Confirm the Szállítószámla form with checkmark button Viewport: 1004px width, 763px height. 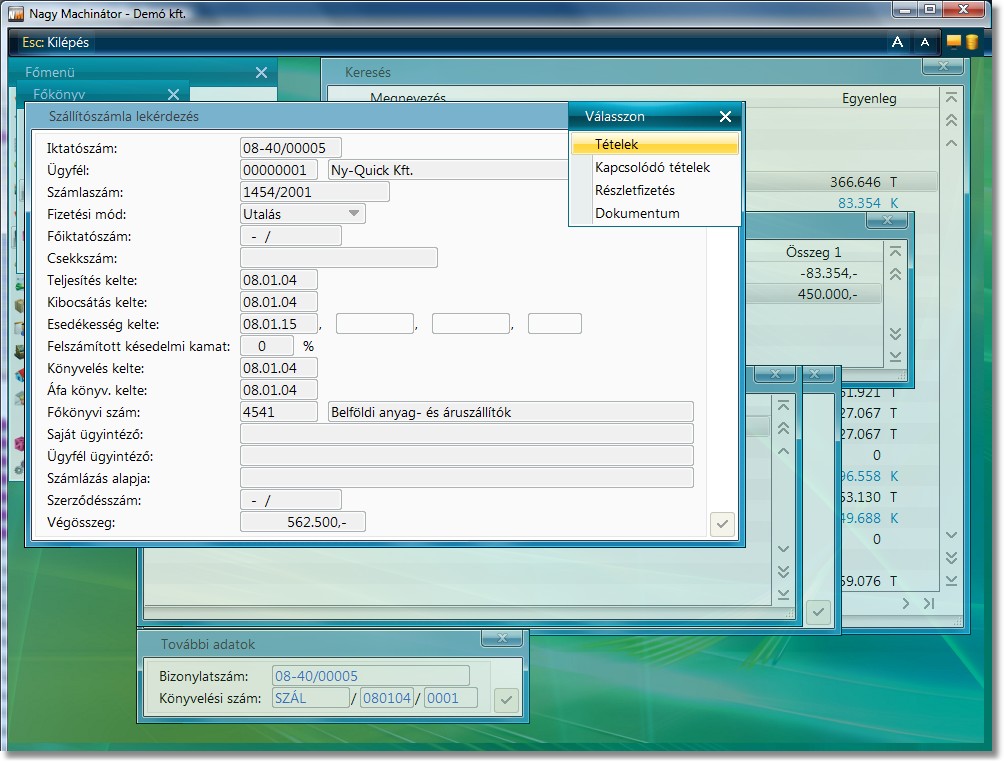pos(722,523)
